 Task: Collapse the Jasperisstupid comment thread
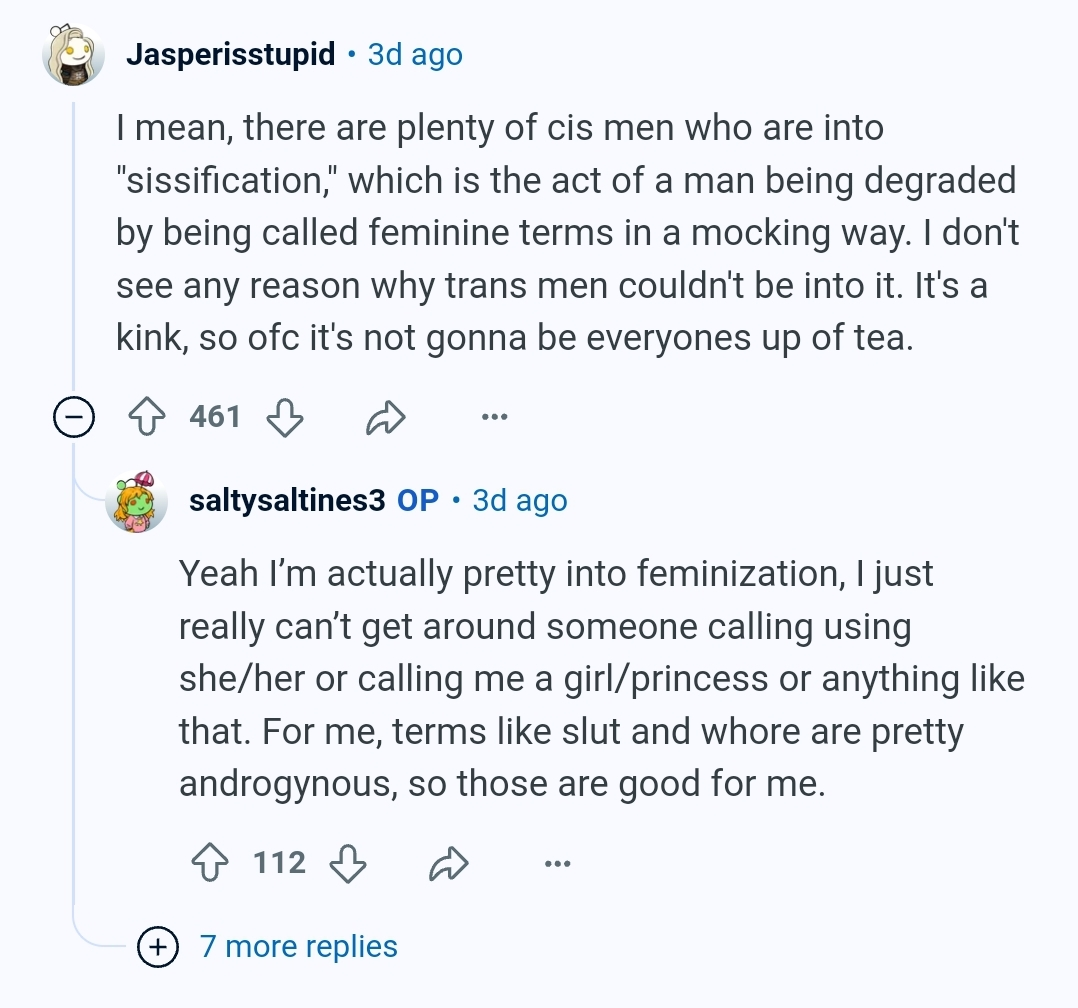point(74,417)
